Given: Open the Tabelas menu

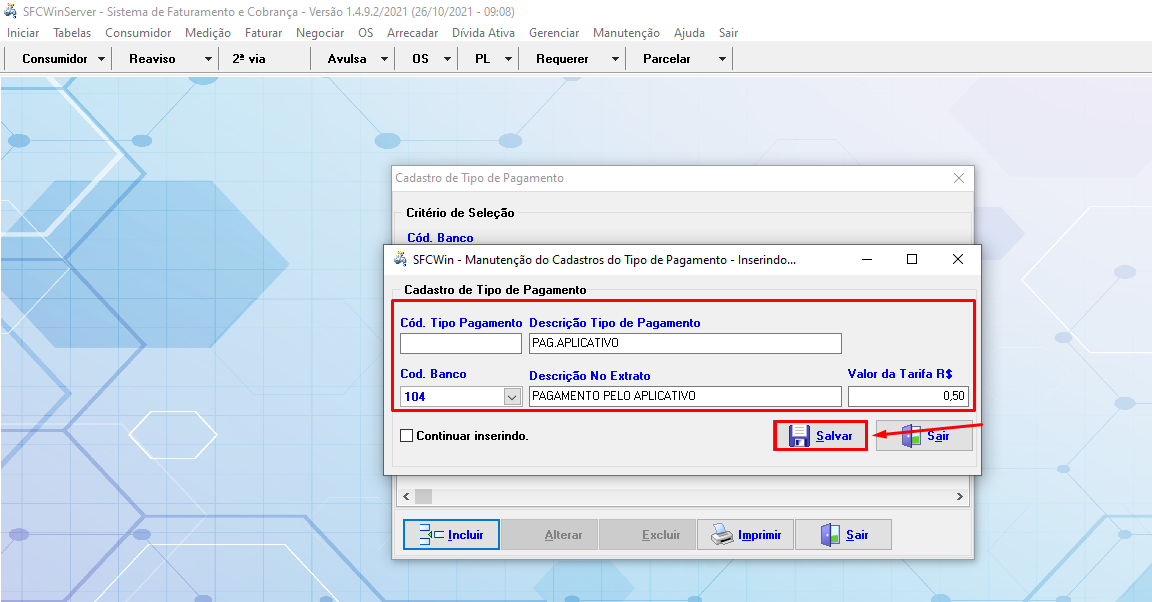Looking at the screenshot, I should (x=72, y=33).
